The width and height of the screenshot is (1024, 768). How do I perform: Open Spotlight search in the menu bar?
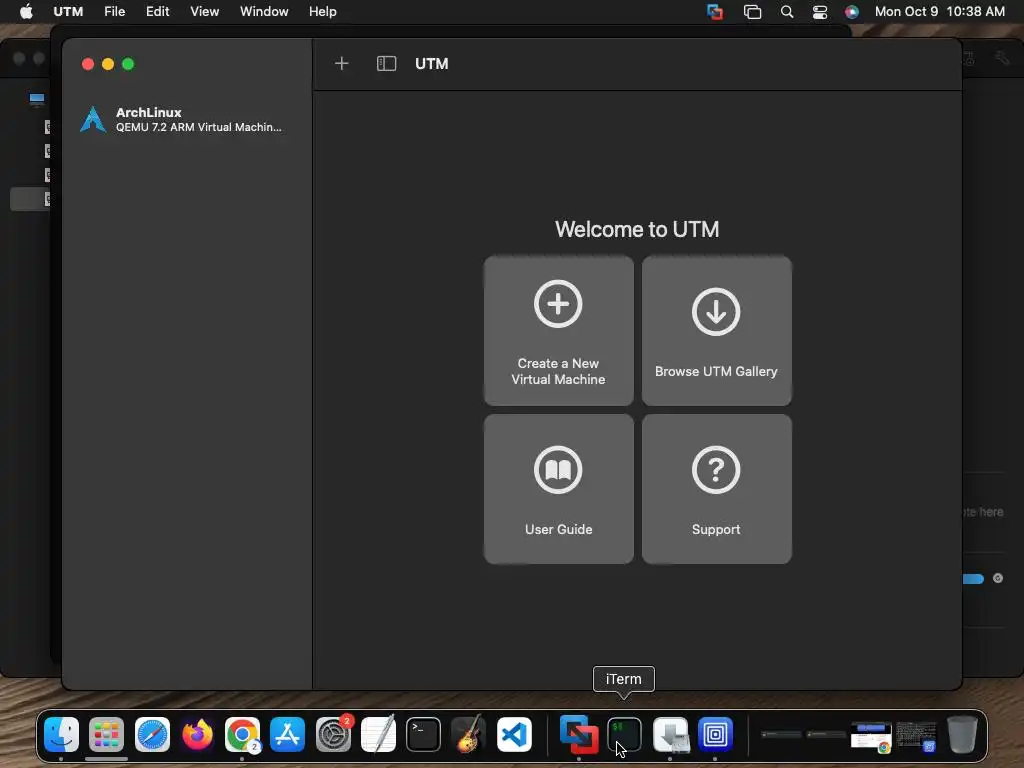(x=787, y=12)
